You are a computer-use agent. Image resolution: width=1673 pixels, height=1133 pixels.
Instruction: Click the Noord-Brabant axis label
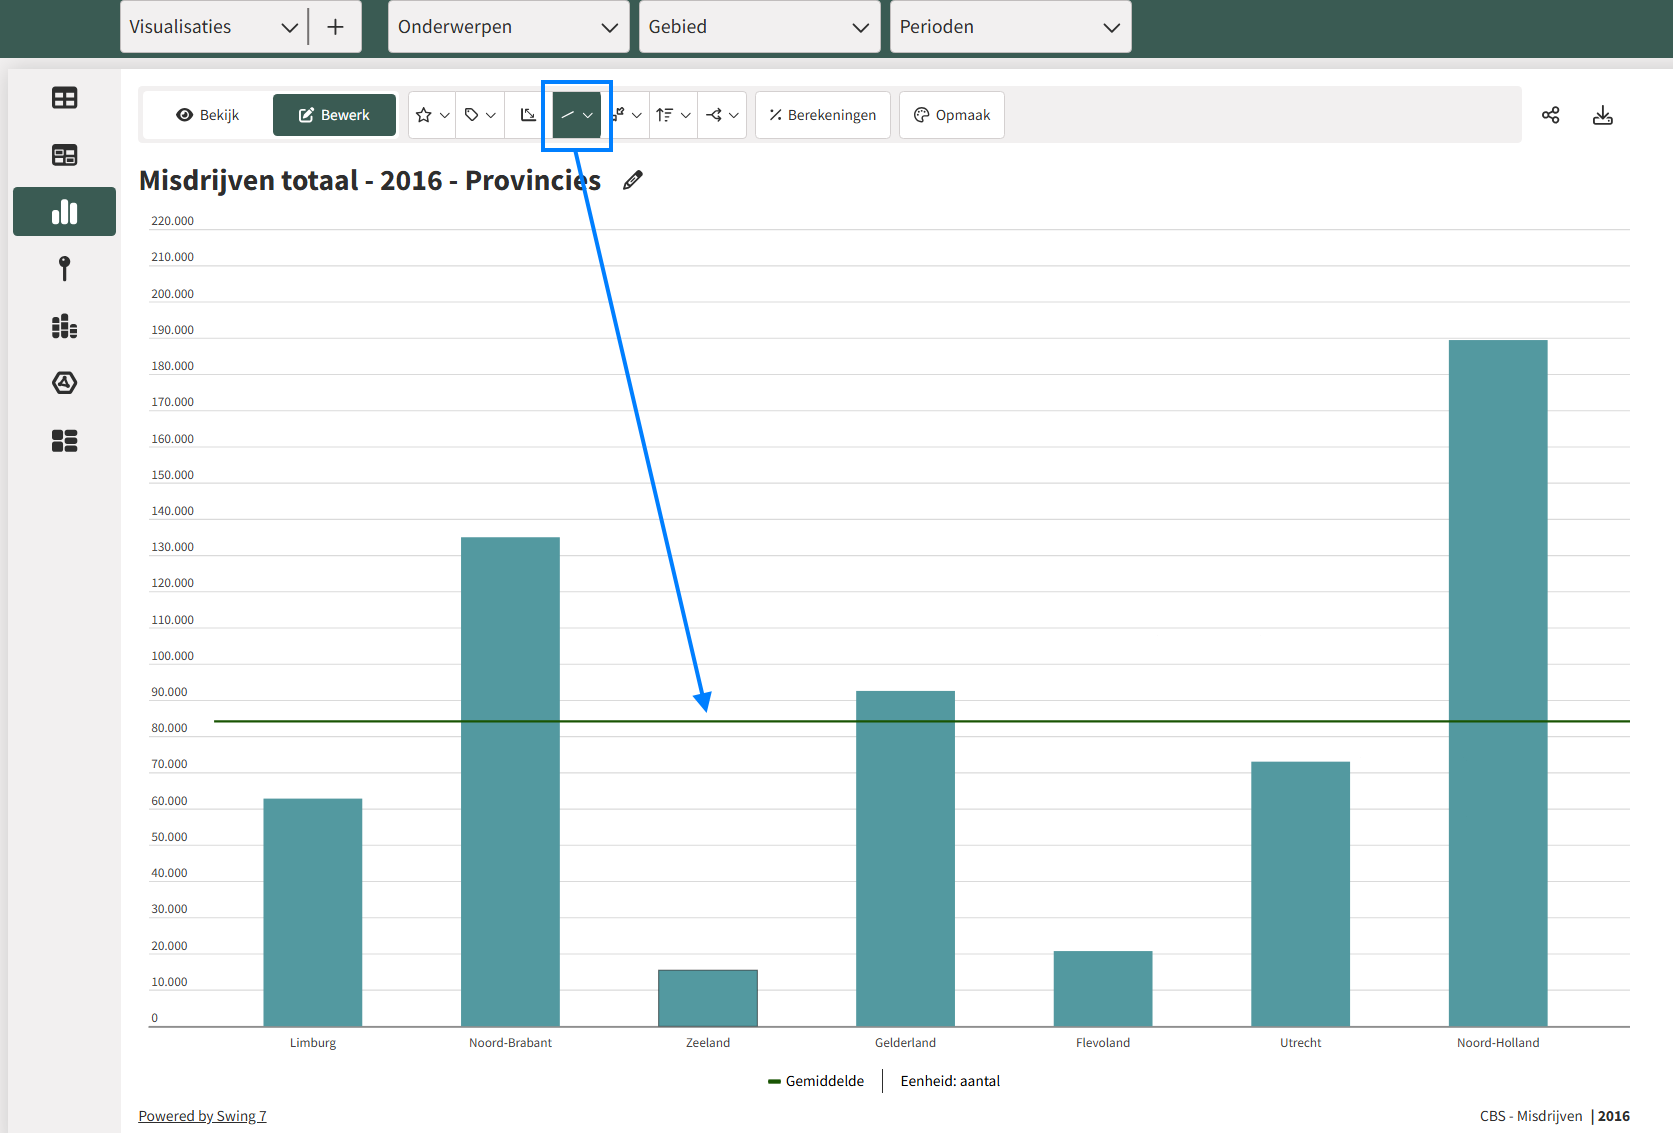pos(510,1043)
